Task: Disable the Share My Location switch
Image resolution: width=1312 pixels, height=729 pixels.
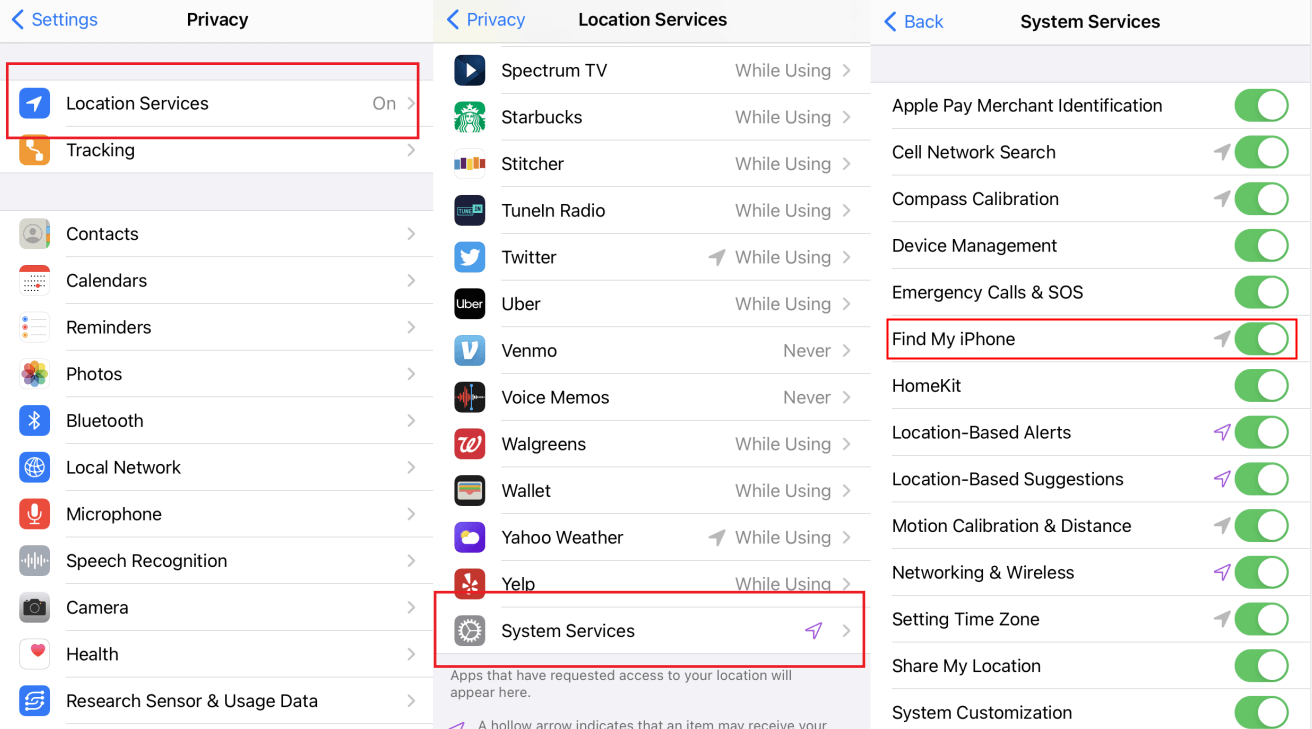Action: 1262,666
